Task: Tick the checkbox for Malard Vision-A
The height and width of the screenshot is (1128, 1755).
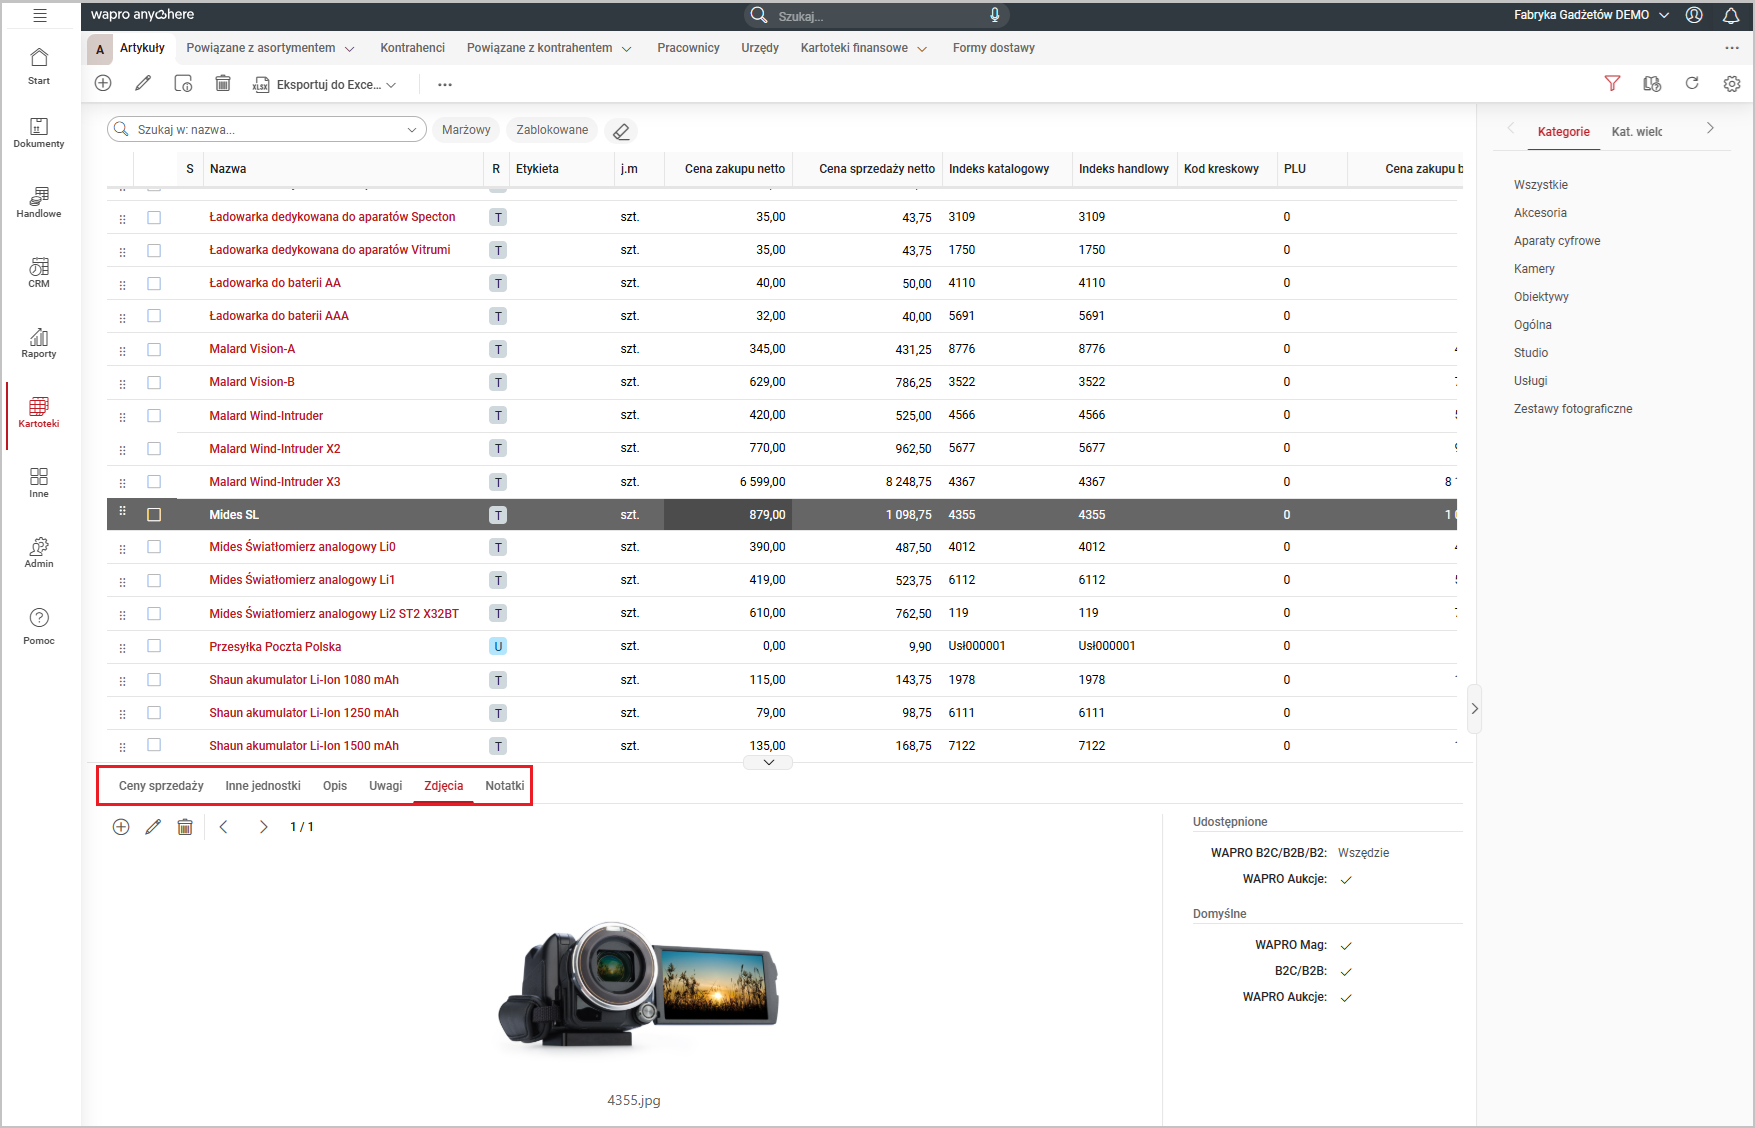Action: [x=154, y=349]
